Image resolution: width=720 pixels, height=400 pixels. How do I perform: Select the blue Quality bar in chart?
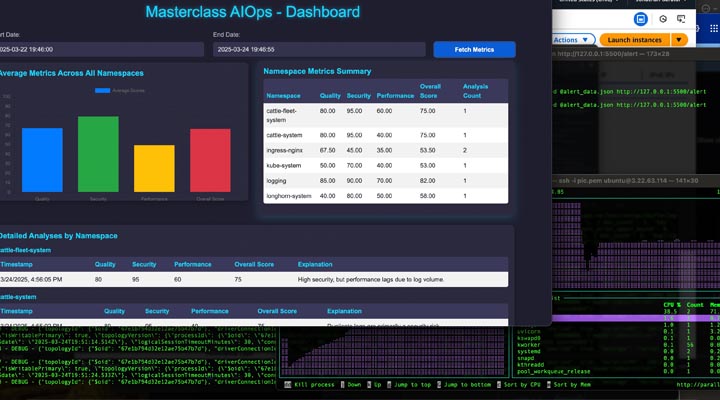pos(42,160)
